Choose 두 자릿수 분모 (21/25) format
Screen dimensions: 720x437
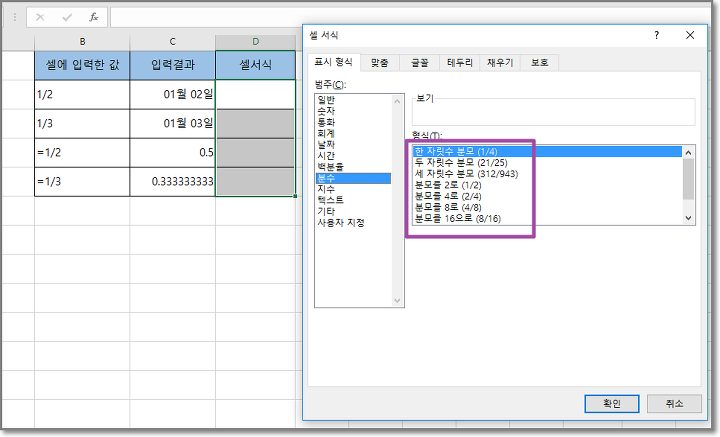coord(547,162)
